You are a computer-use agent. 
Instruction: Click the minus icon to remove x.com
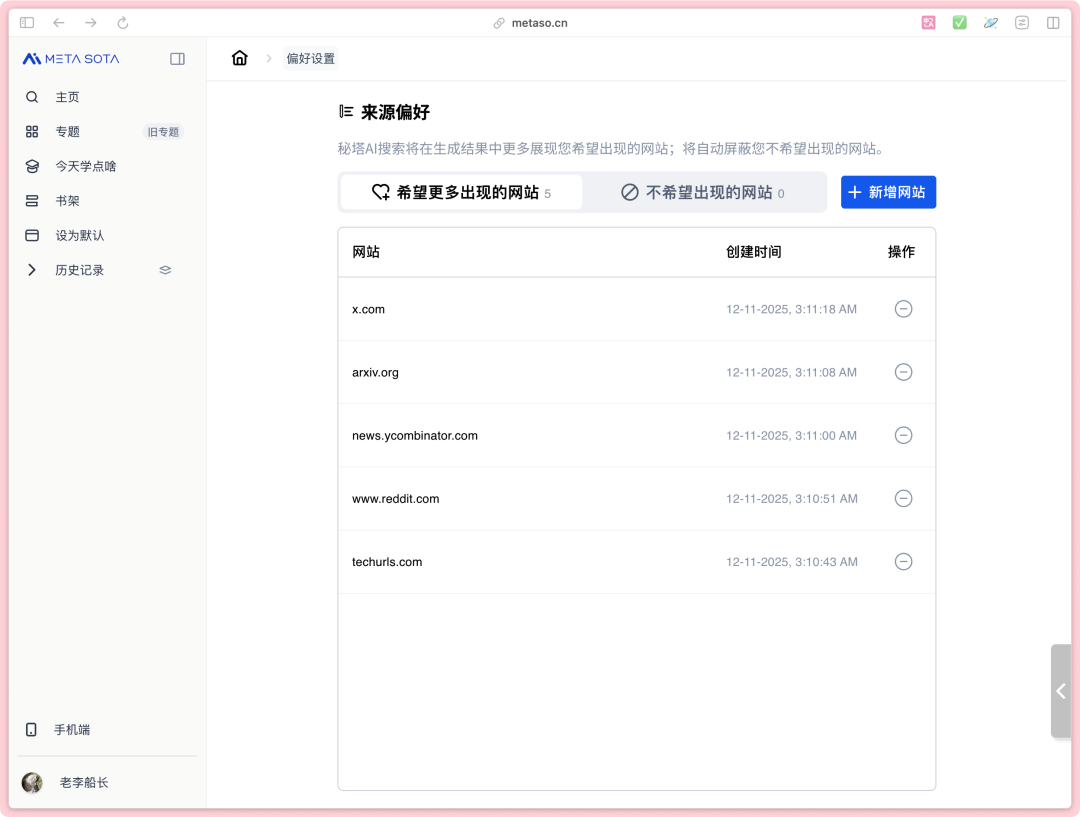(903, 309)
